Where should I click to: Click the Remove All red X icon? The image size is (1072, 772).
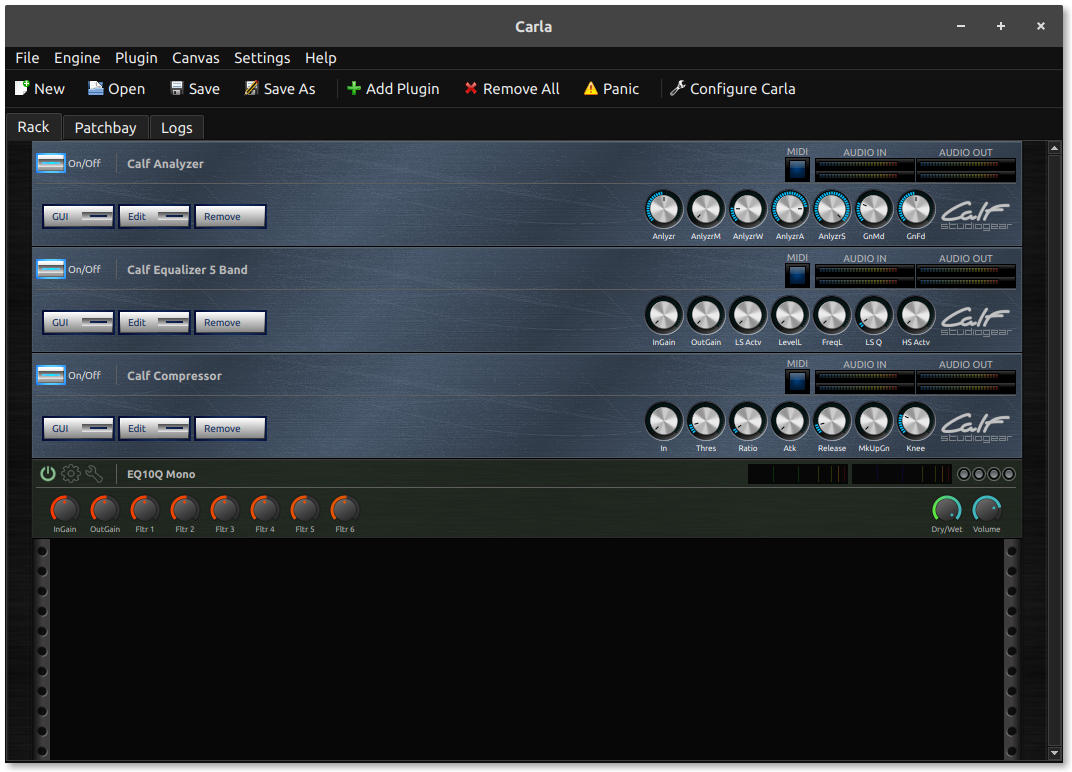471,89
